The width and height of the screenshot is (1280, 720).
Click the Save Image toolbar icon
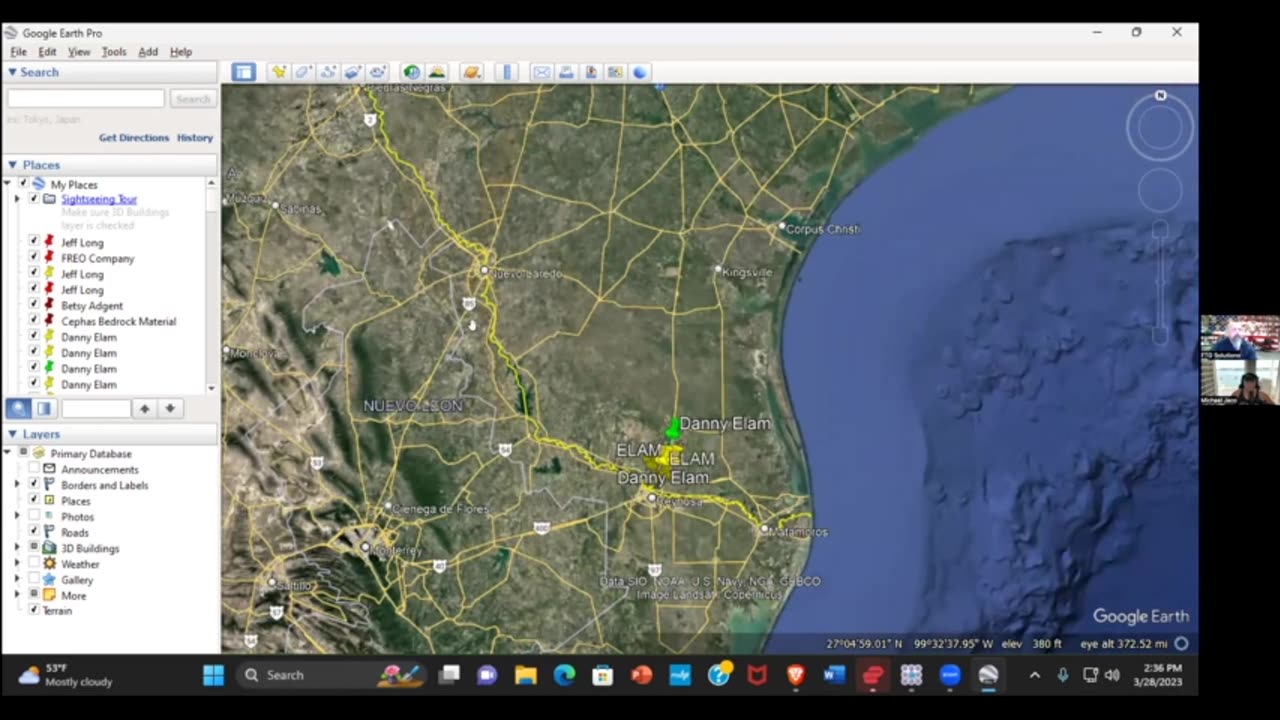(x=591, y=72)
